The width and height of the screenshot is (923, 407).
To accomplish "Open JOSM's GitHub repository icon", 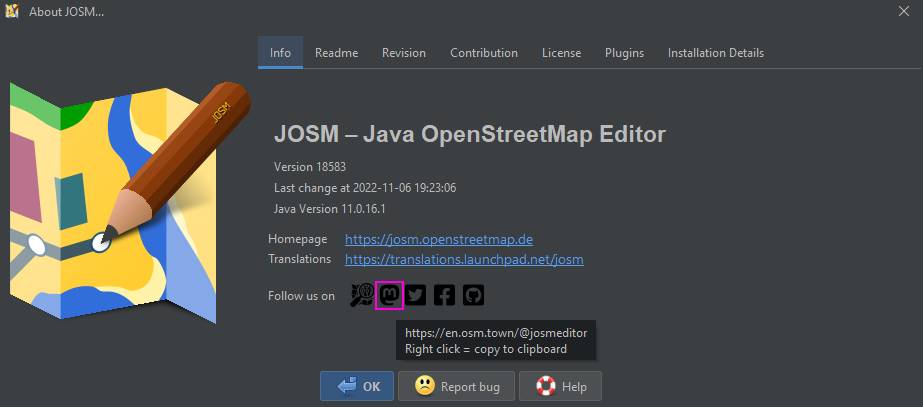I will (473, 295).
